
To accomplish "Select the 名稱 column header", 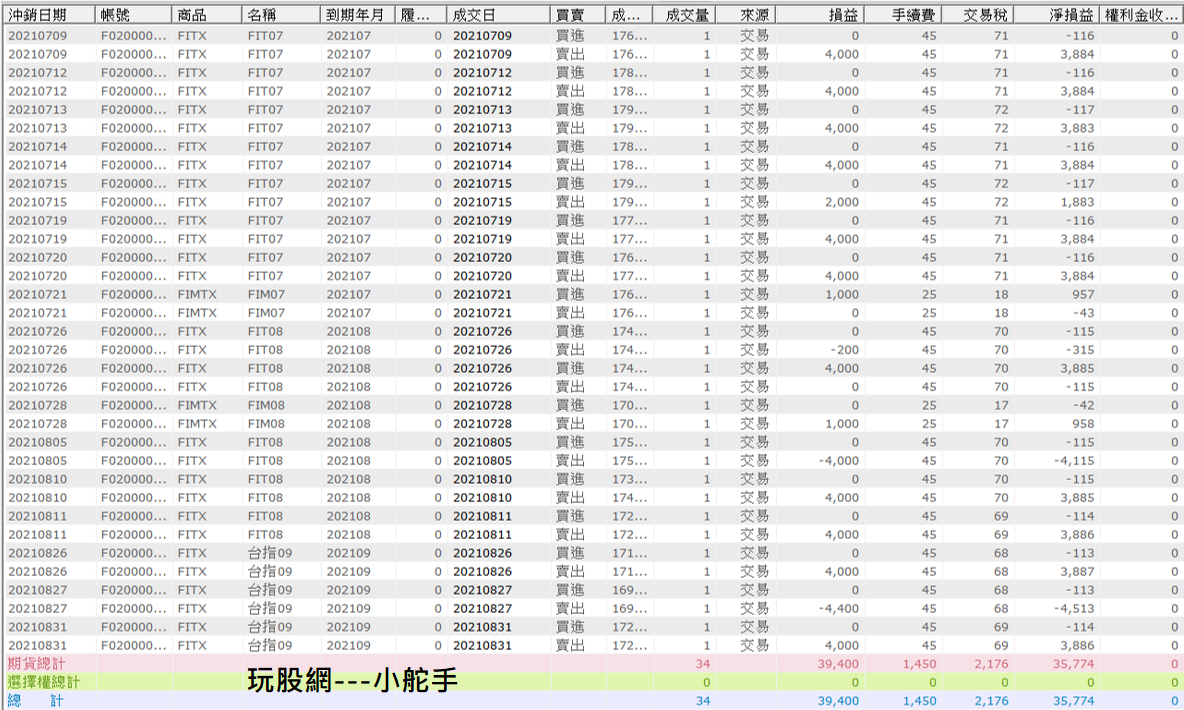I will [281, 14].
